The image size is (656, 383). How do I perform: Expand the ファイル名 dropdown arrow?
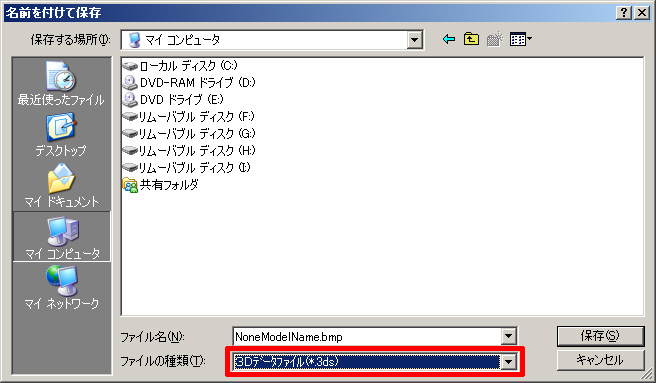pyautogui.click(x=508, y=336)
